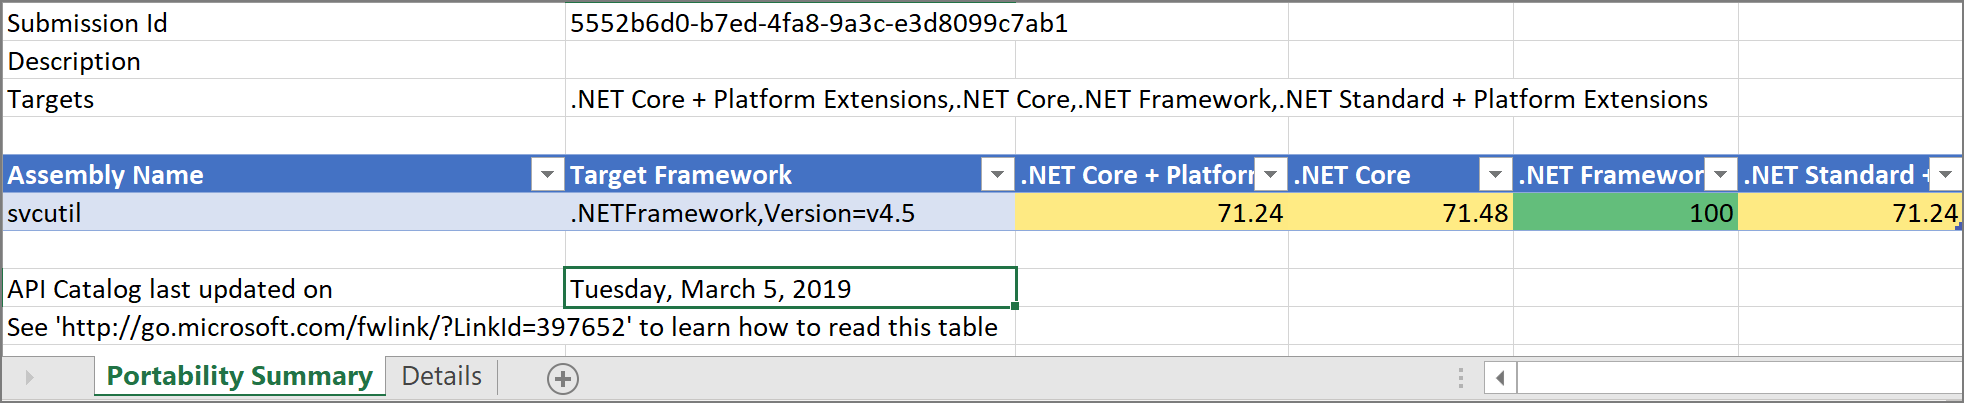
Task: Select the Tuesday, March 5, 2019 cell
Action: [790, 289]
